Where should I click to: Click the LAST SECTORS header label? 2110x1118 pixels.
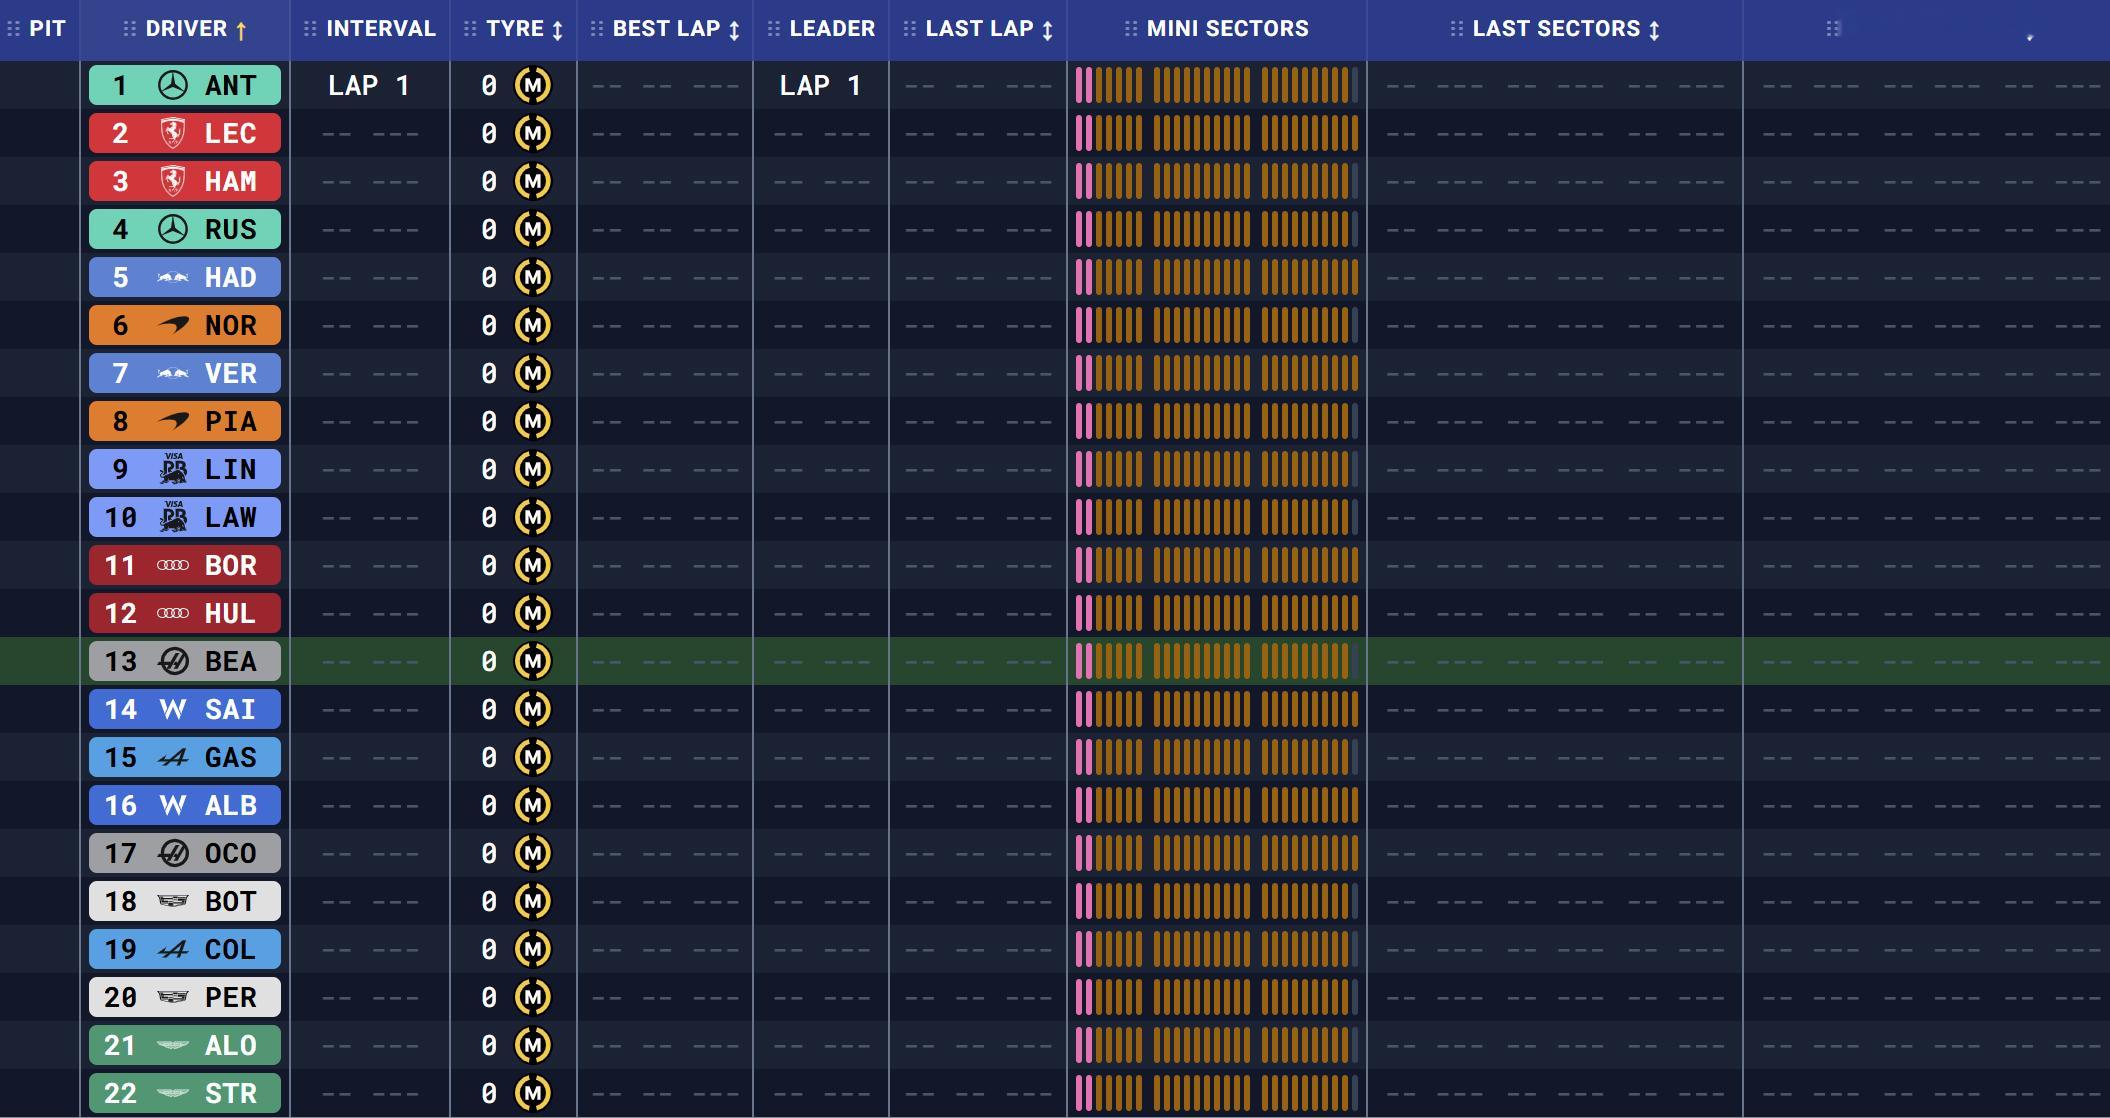pyautogui.click(x=1556, y=29)
